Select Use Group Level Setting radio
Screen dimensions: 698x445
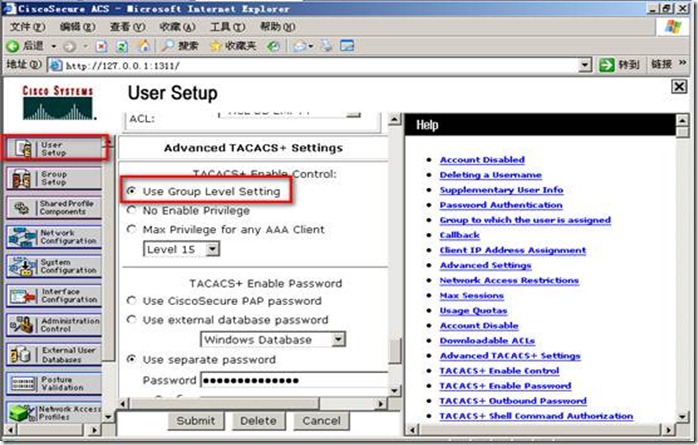pos(131,191)
